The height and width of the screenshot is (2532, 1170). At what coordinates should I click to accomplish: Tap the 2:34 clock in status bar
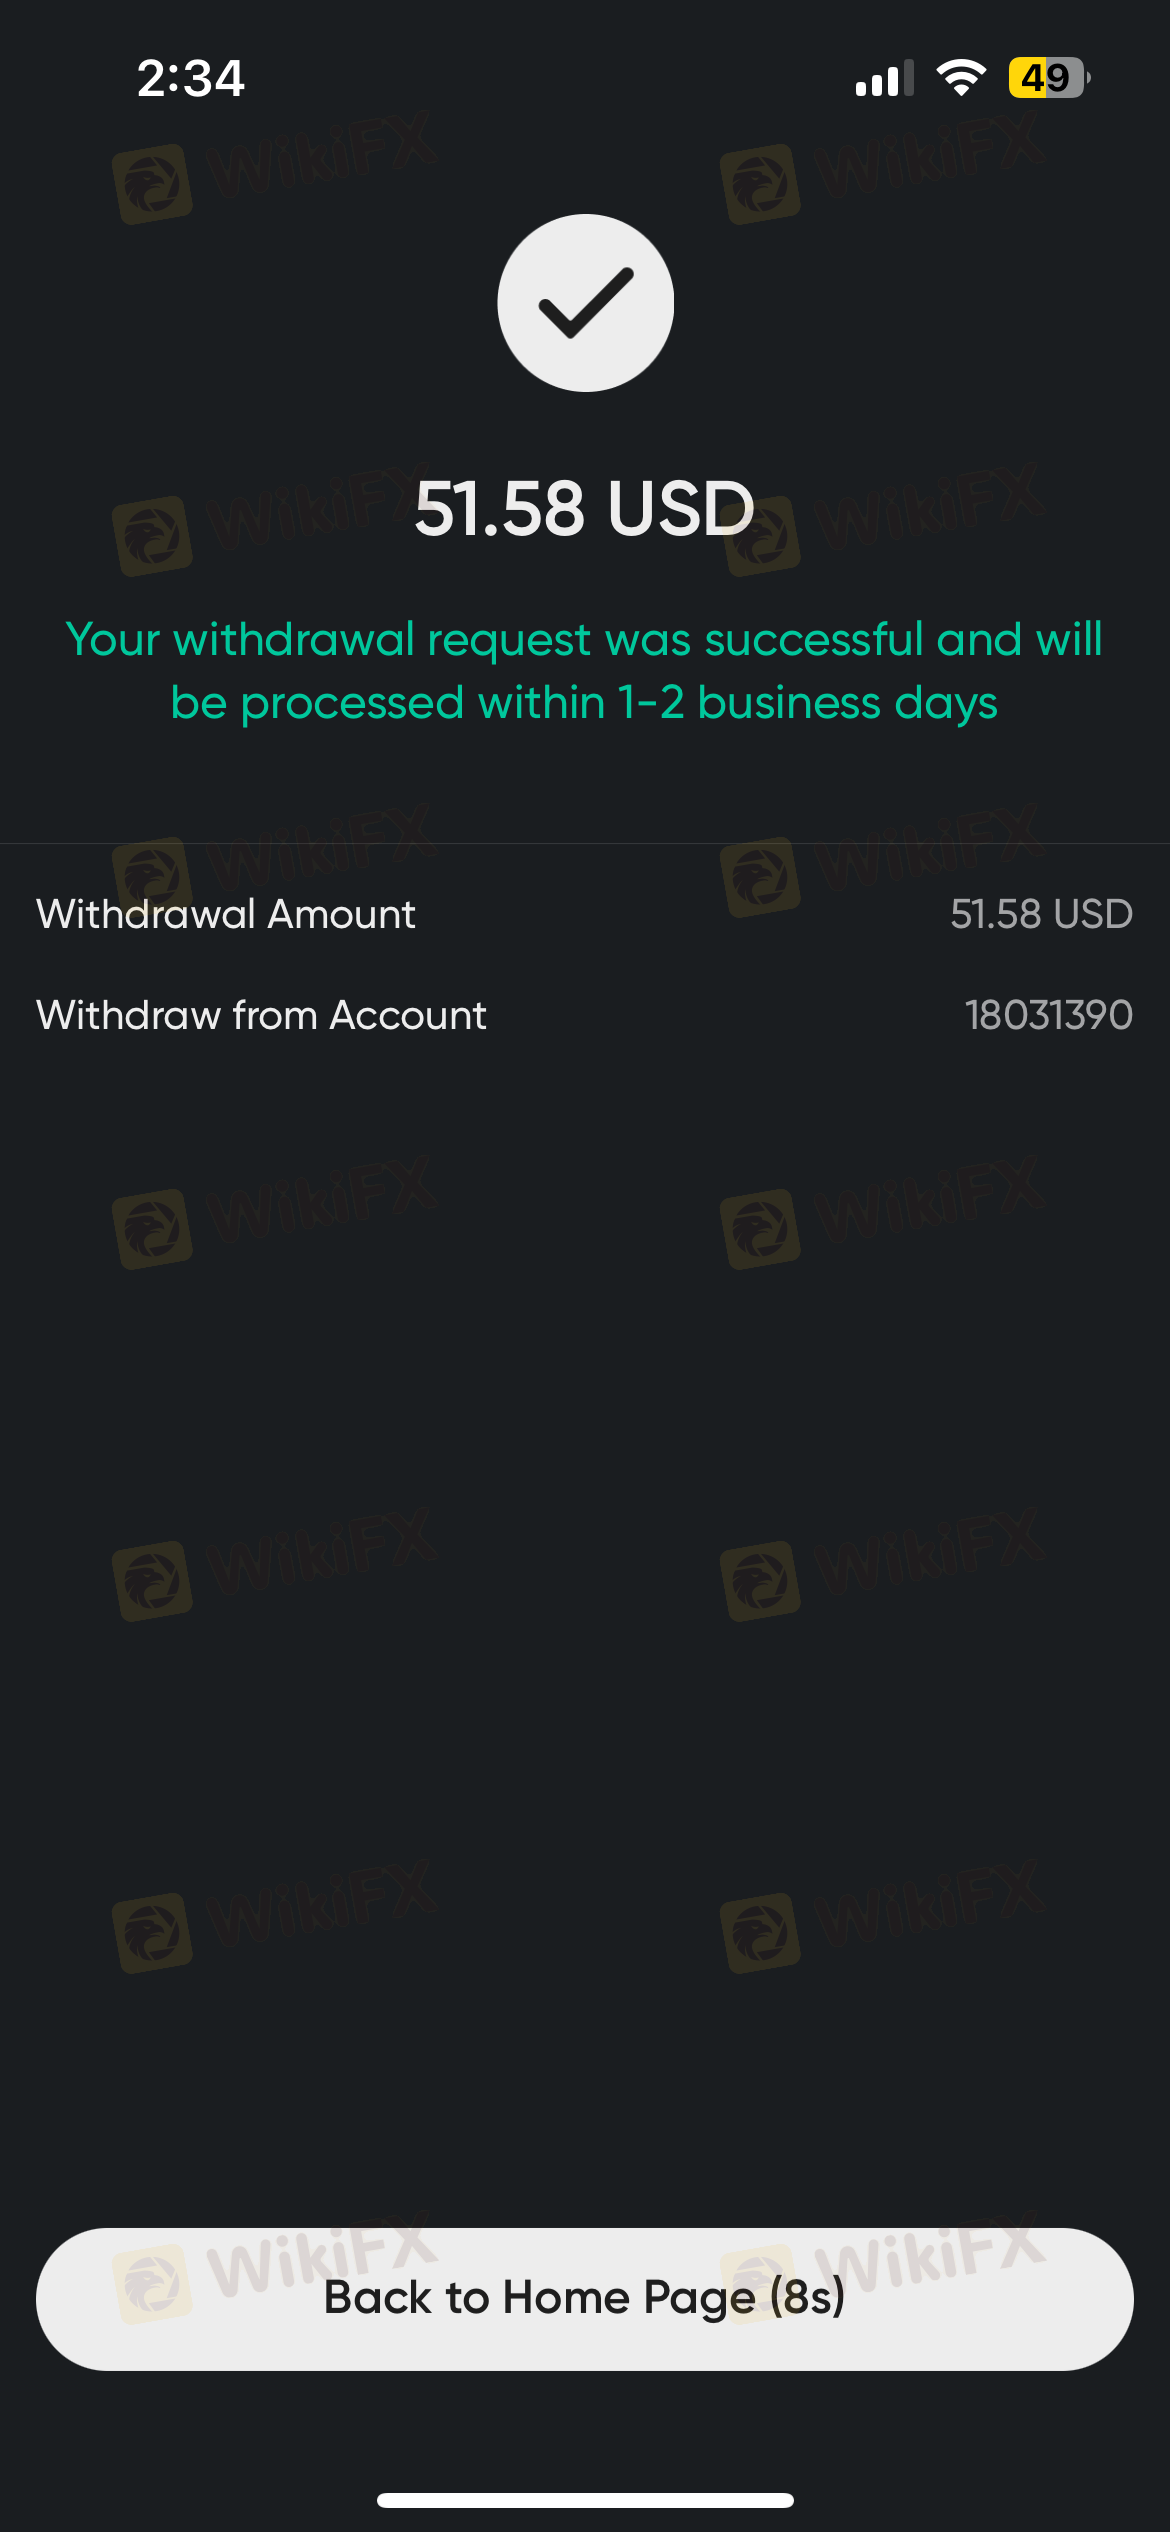point(190,78)
